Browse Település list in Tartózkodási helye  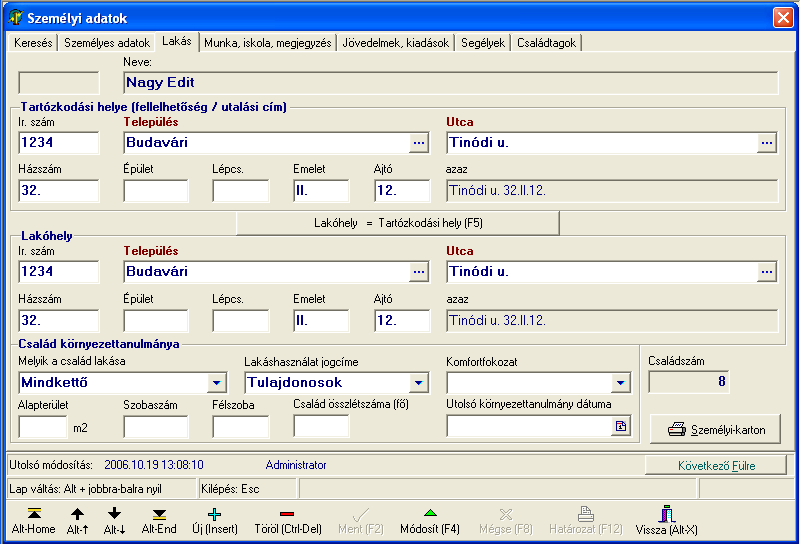(x=419, y=143)
